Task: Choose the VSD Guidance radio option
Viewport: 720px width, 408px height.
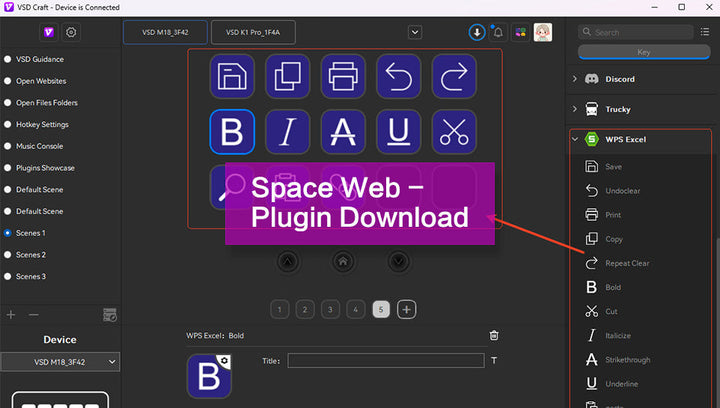Action: point(7,59)
